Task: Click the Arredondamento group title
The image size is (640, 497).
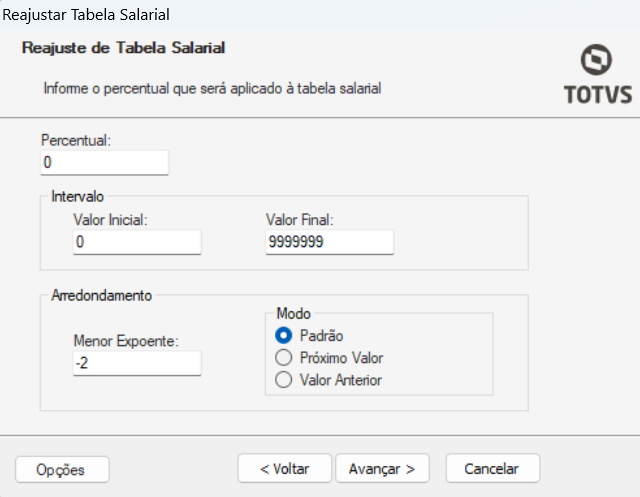Action: pyautogui.click(x=101, y=295)
